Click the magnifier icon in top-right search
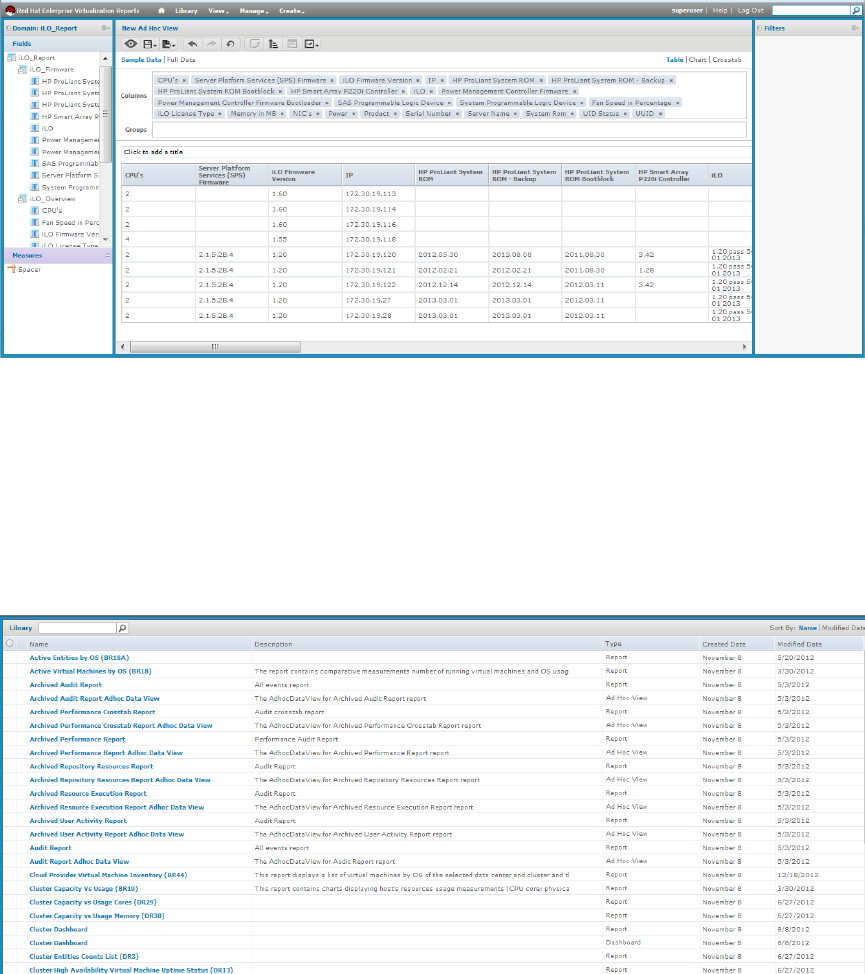The height and width of the screenshot is (974, 865). coord(856,11)
